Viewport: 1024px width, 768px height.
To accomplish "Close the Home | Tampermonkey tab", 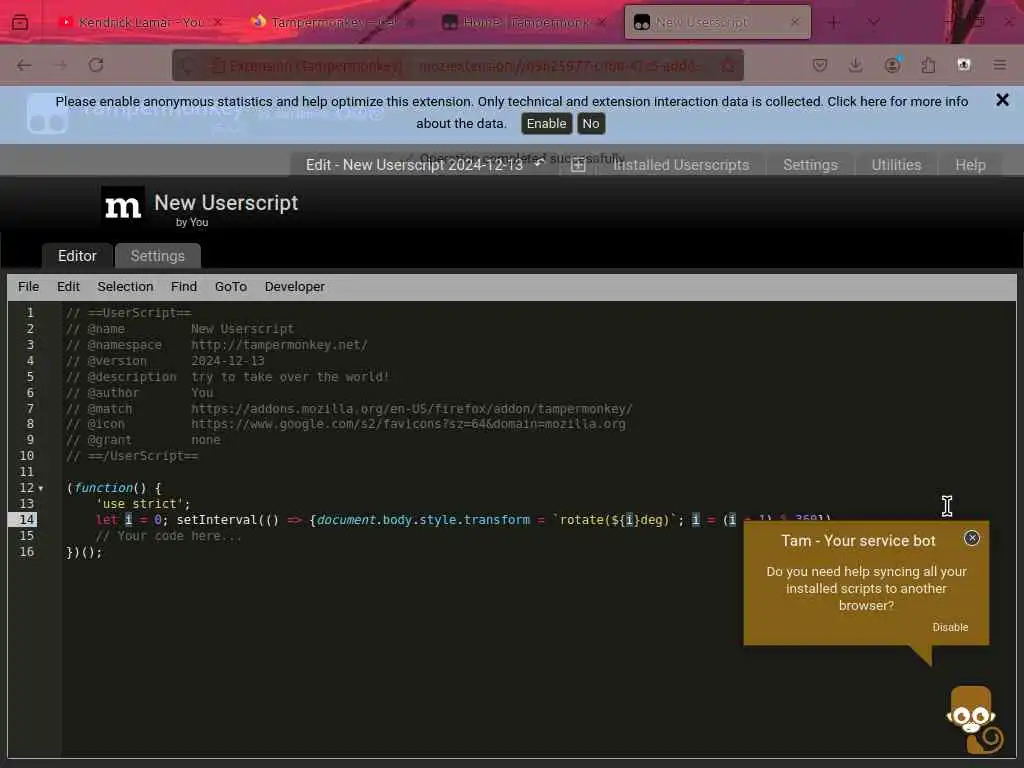I will coord(602,22).
